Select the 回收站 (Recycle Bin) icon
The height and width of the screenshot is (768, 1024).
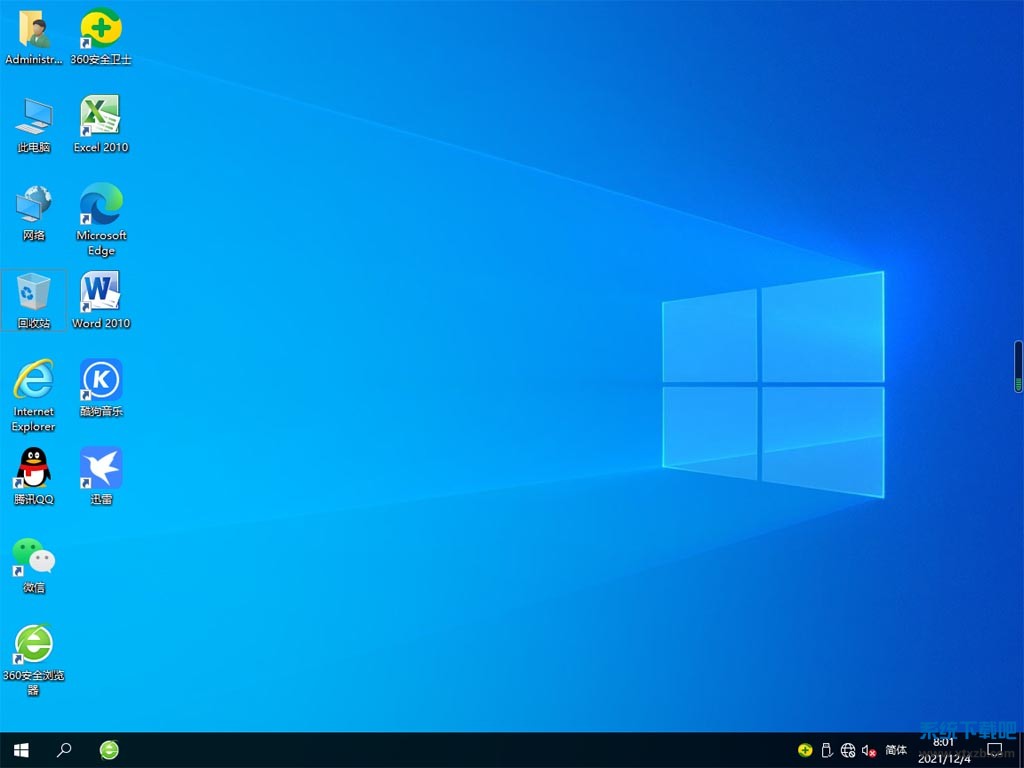[x=33, y=293]
